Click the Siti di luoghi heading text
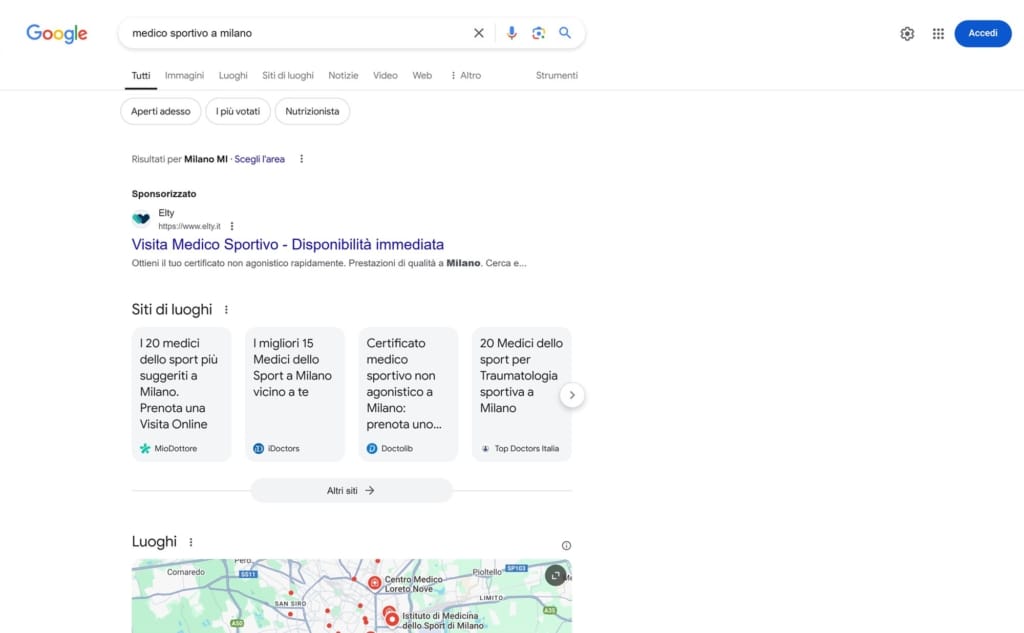1024x633 pixels. tap(172, 310)
